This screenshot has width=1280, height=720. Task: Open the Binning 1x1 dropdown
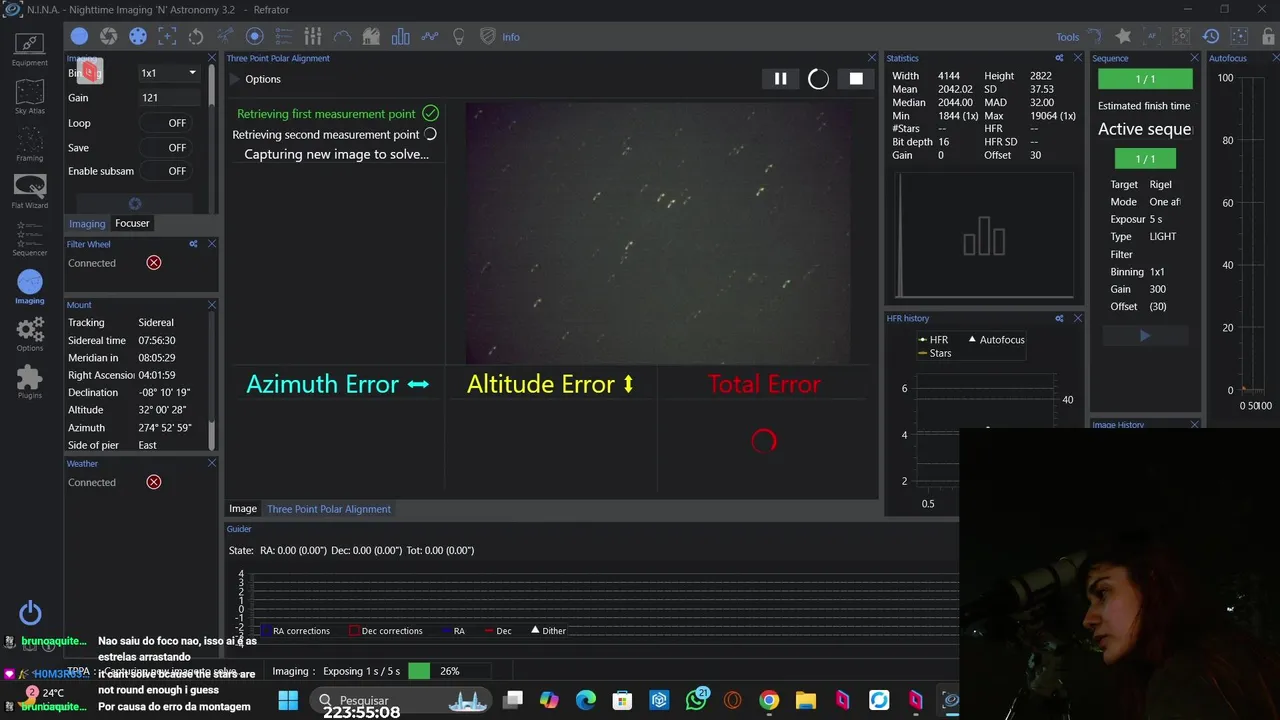click(x=168, y=73)
